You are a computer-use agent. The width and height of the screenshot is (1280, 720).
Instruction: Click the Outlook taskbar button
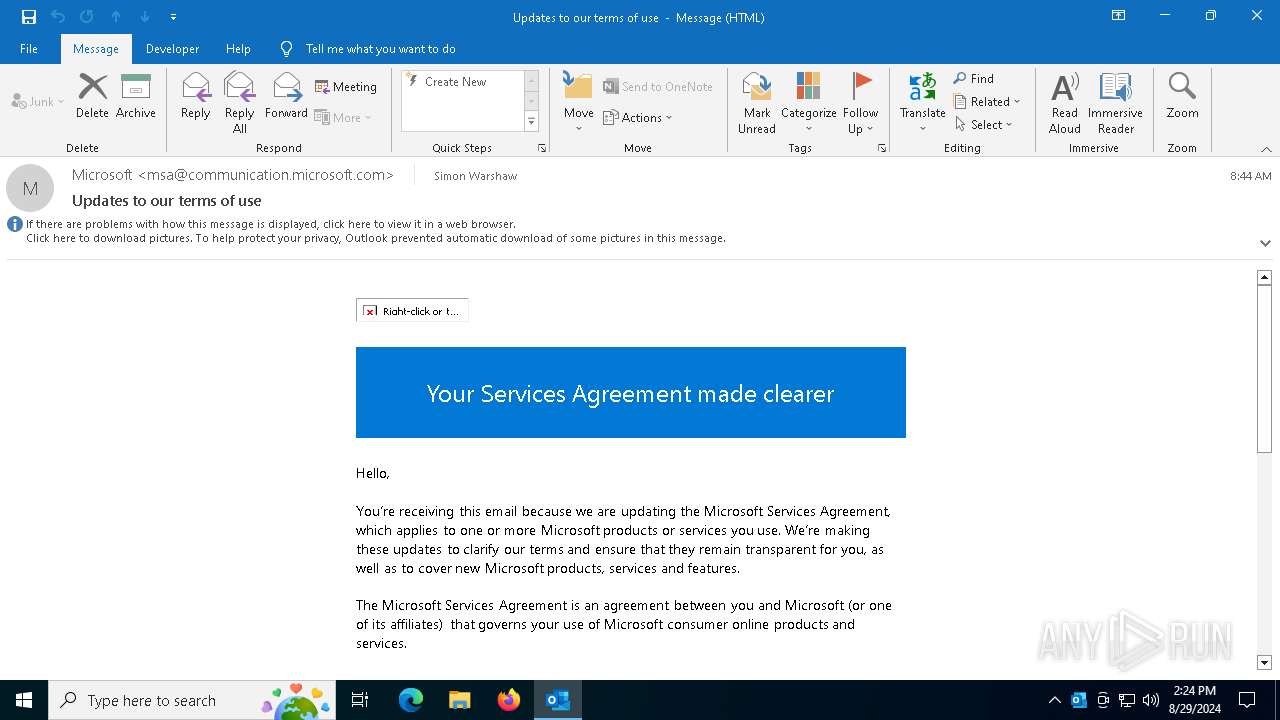click(x=558, y=700)
